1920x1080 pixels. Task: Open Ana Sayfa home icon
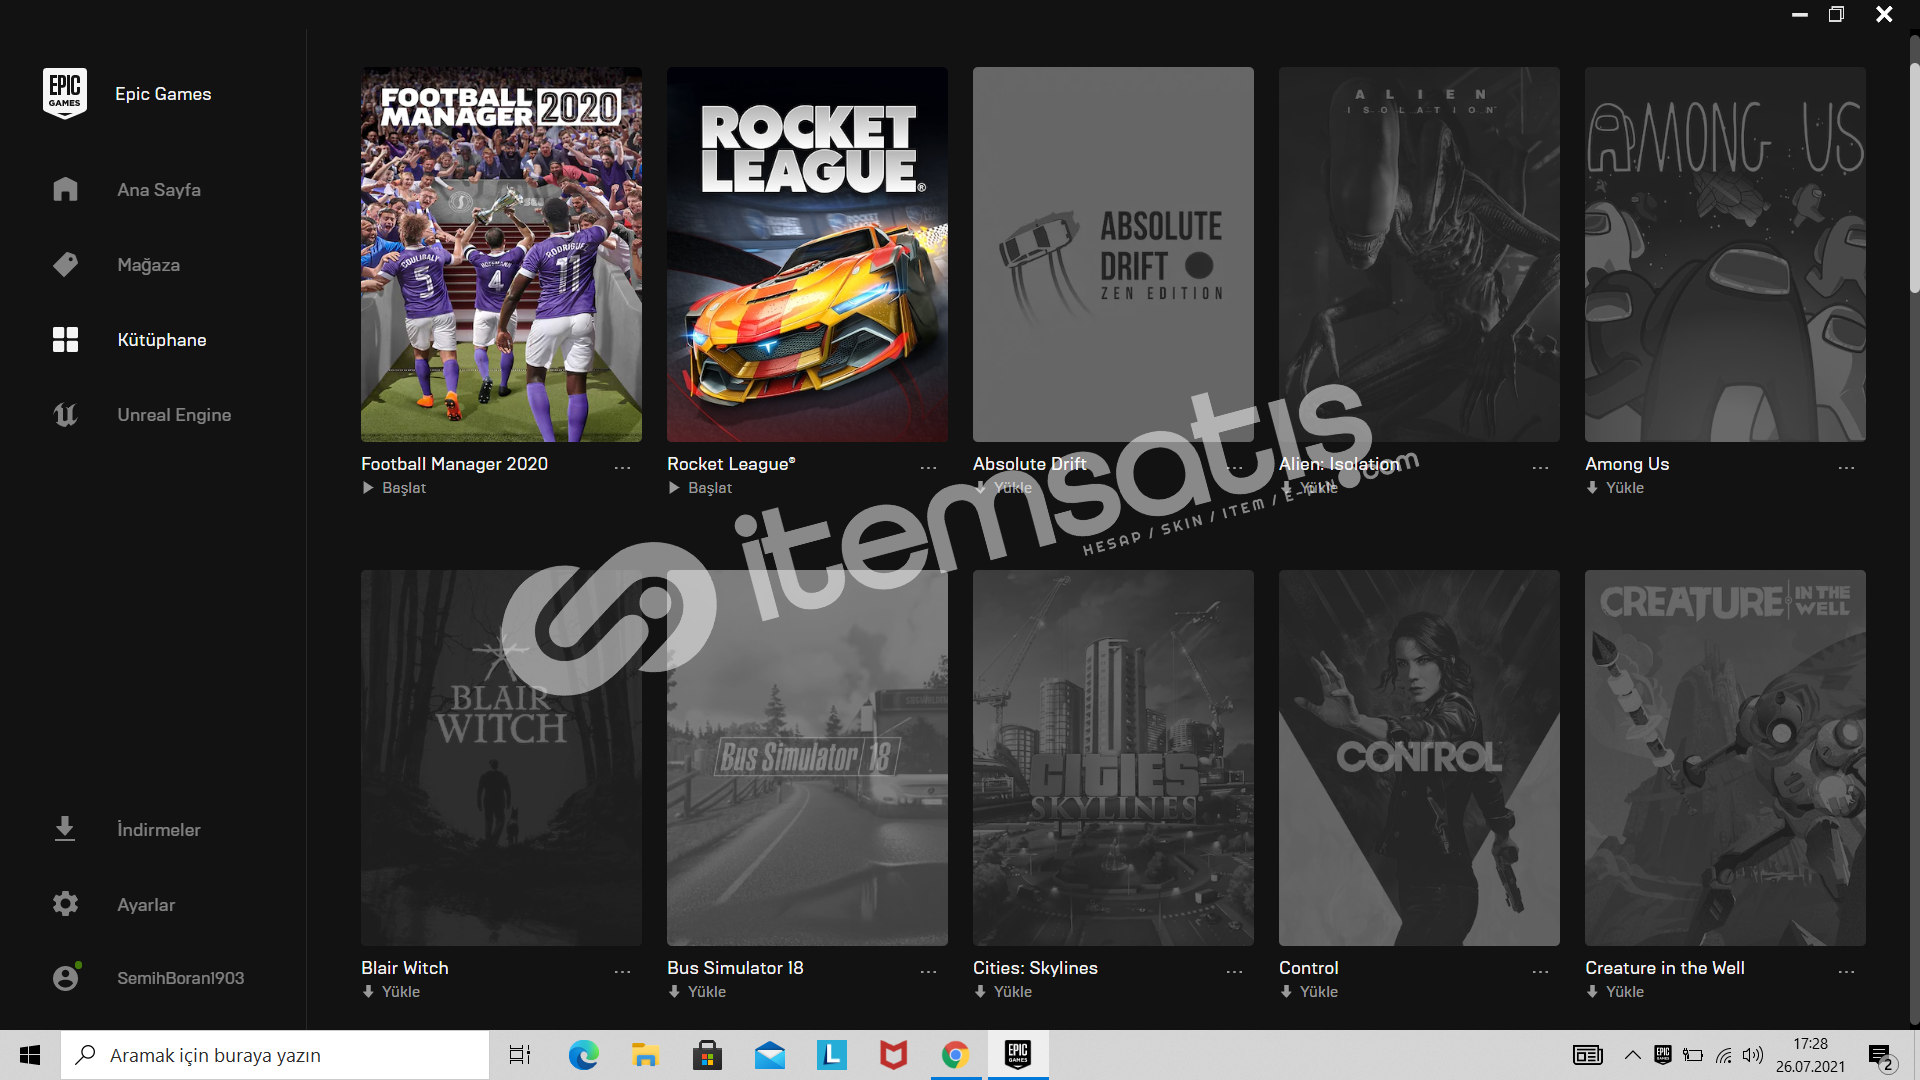click(x=65, y=189)
